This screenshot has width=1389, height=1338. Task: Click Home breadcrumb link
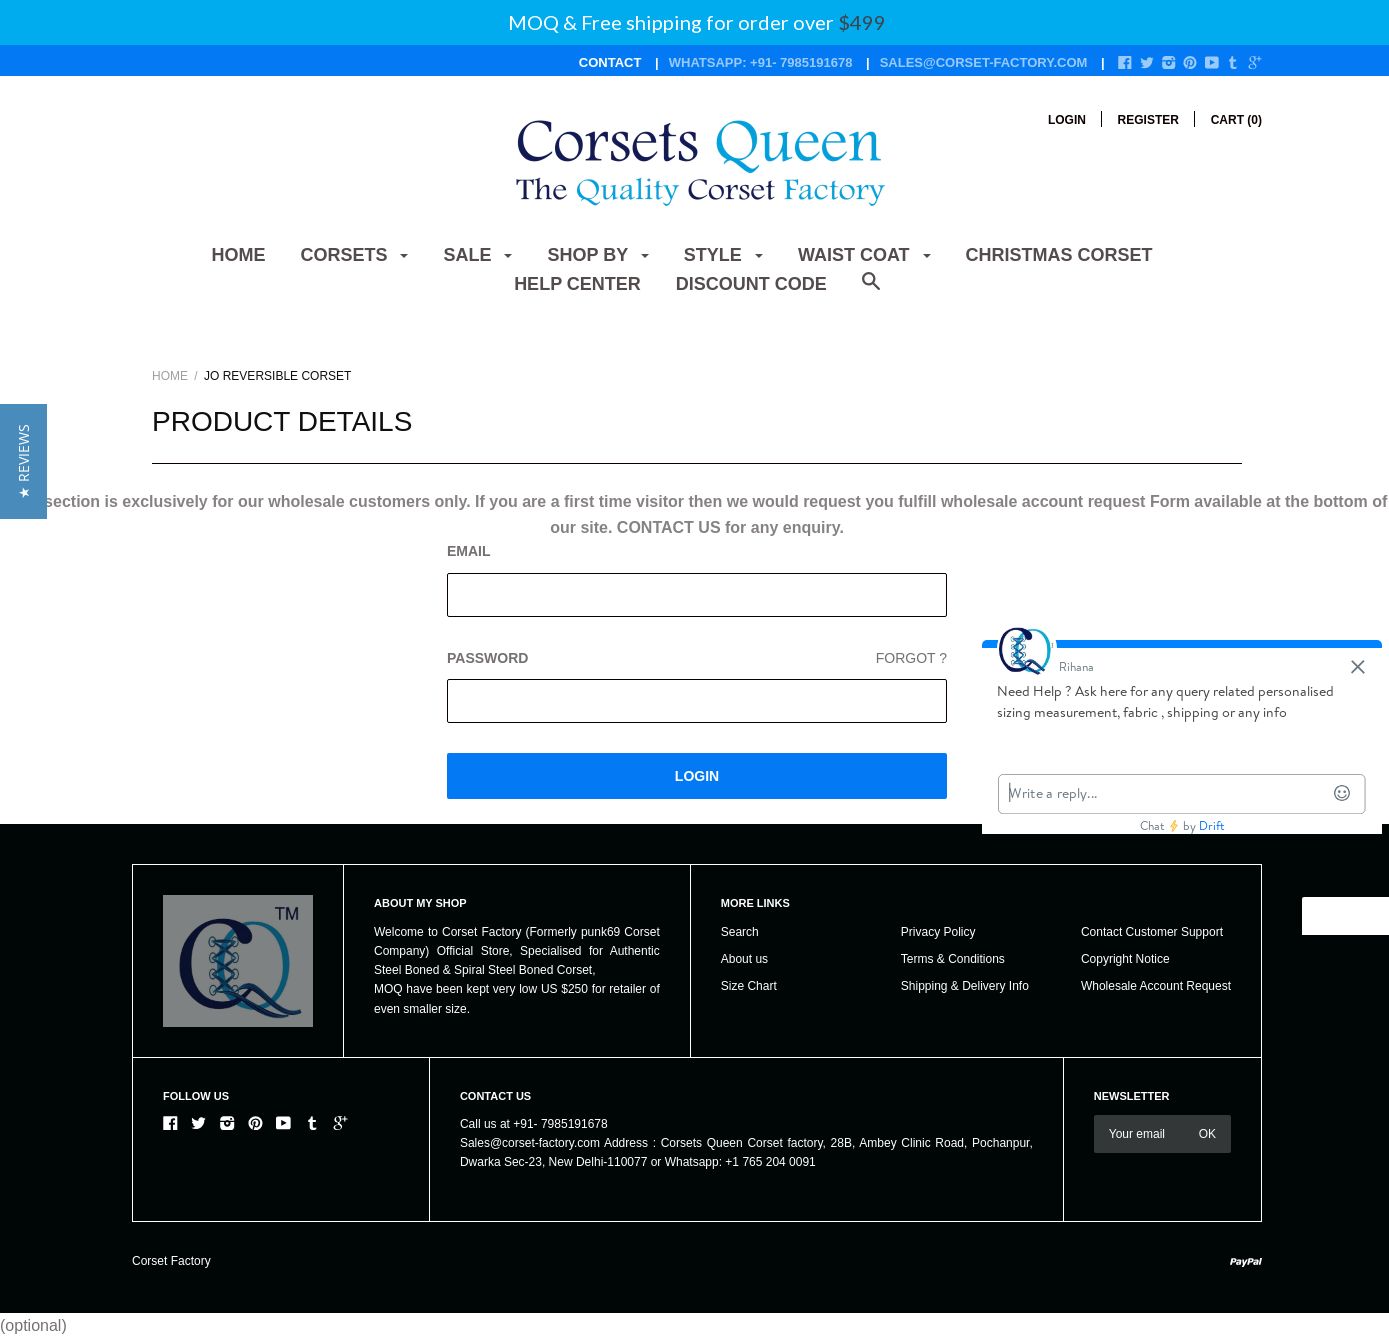(x=170, y=376)
